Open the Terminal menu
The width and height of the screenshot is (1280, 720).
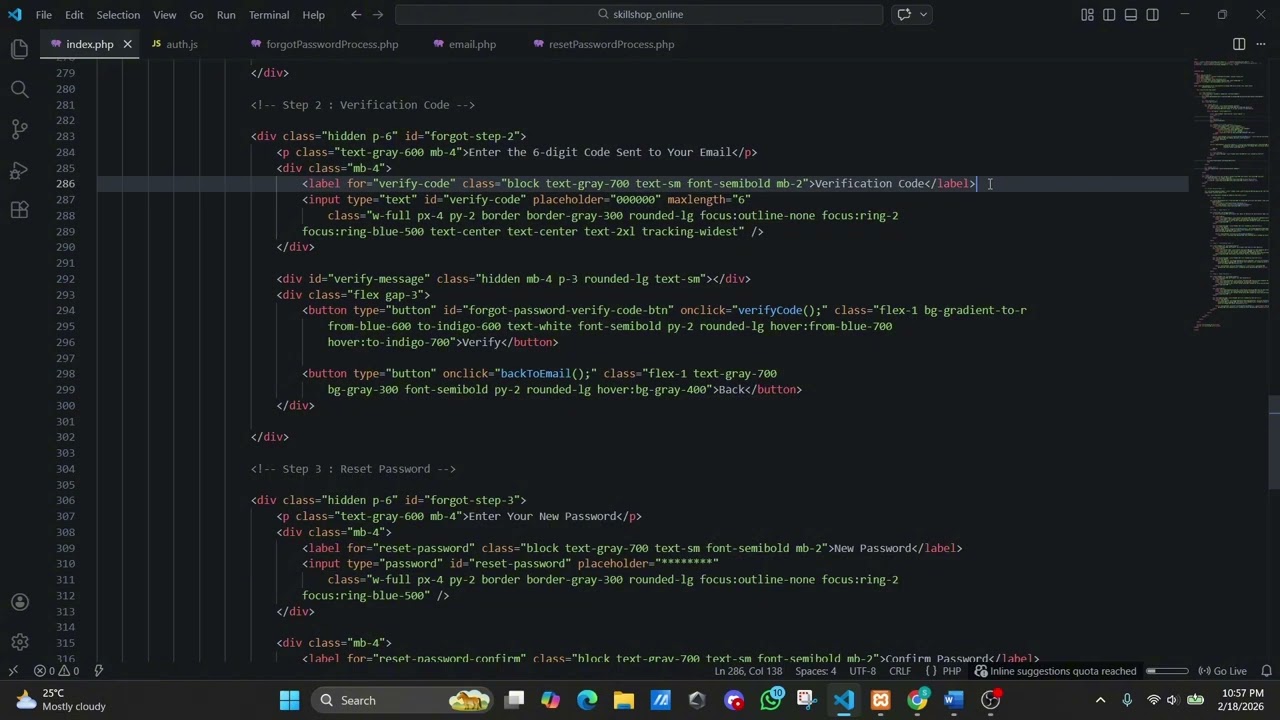(269, 15)
